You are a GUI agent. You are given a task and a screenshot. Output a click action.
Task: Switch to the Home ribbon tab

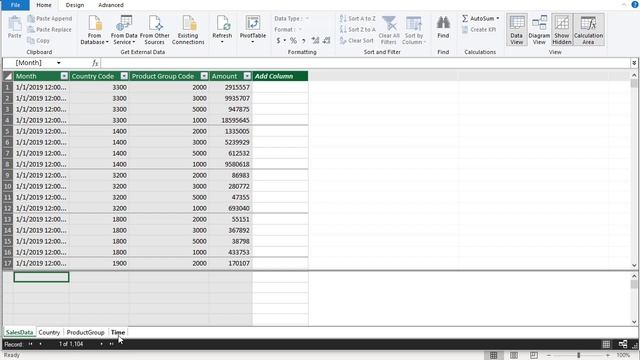pyautogui.click(x=44, y=5)
